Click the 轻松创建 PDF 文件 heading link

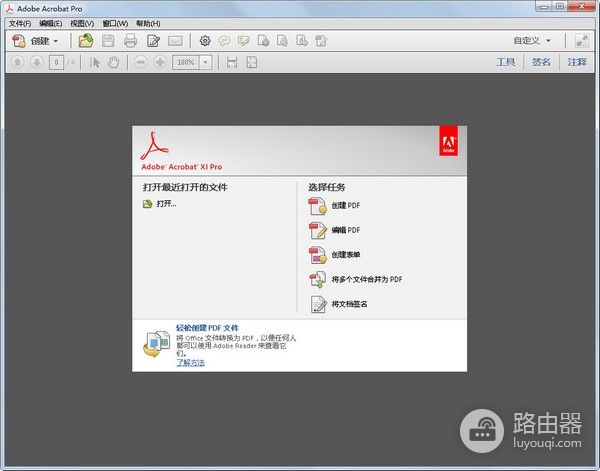pos(207,328)
